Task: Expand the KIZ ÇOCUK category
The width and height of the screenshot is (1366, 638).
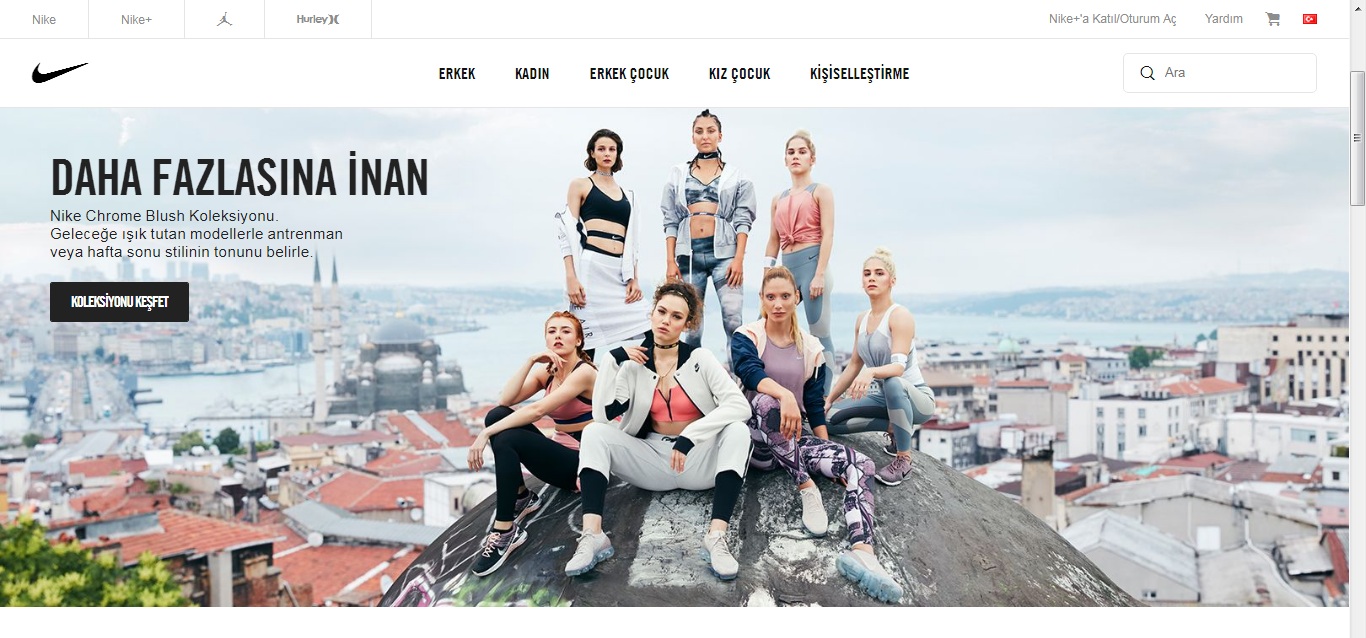Action: pos(739,74)
